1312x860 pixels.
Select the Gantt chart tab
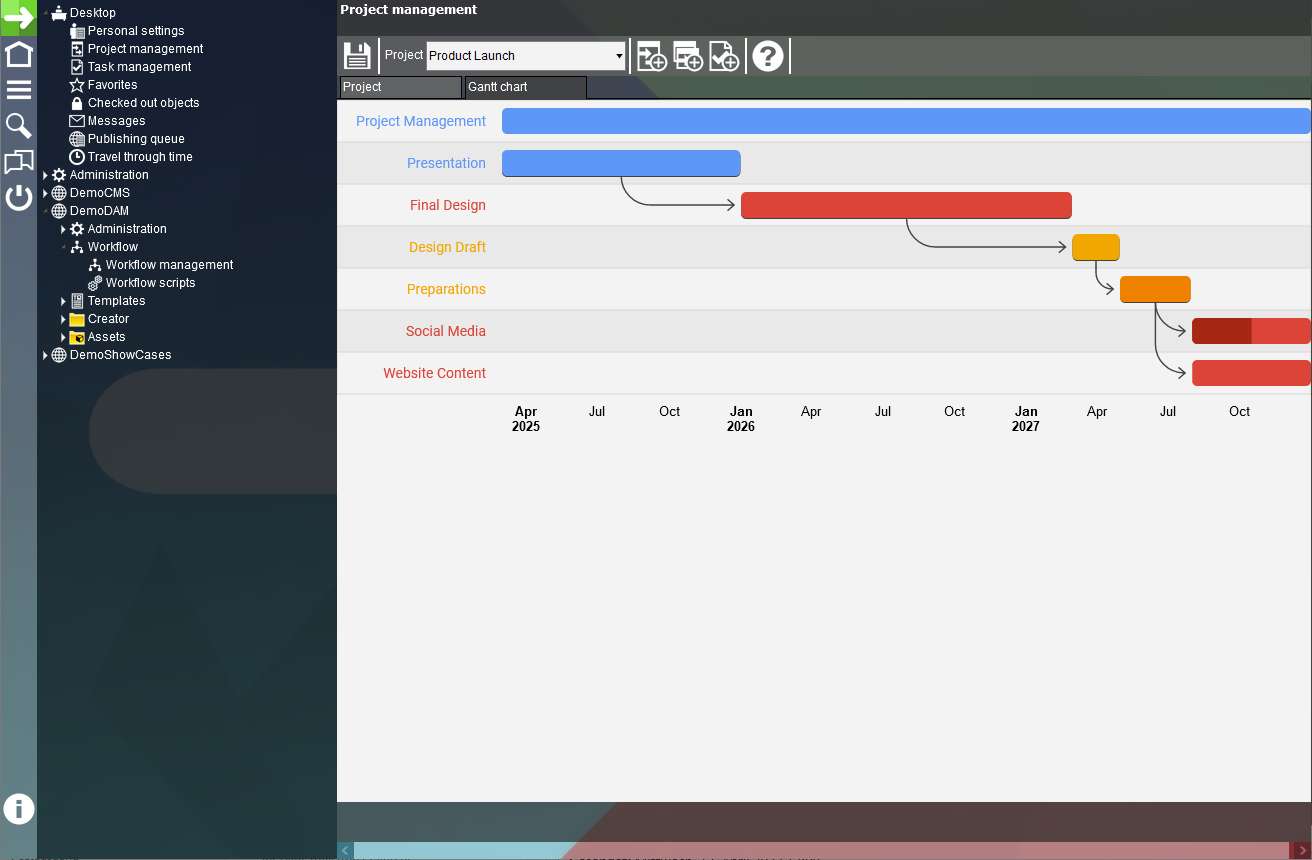tap(524, 87)
